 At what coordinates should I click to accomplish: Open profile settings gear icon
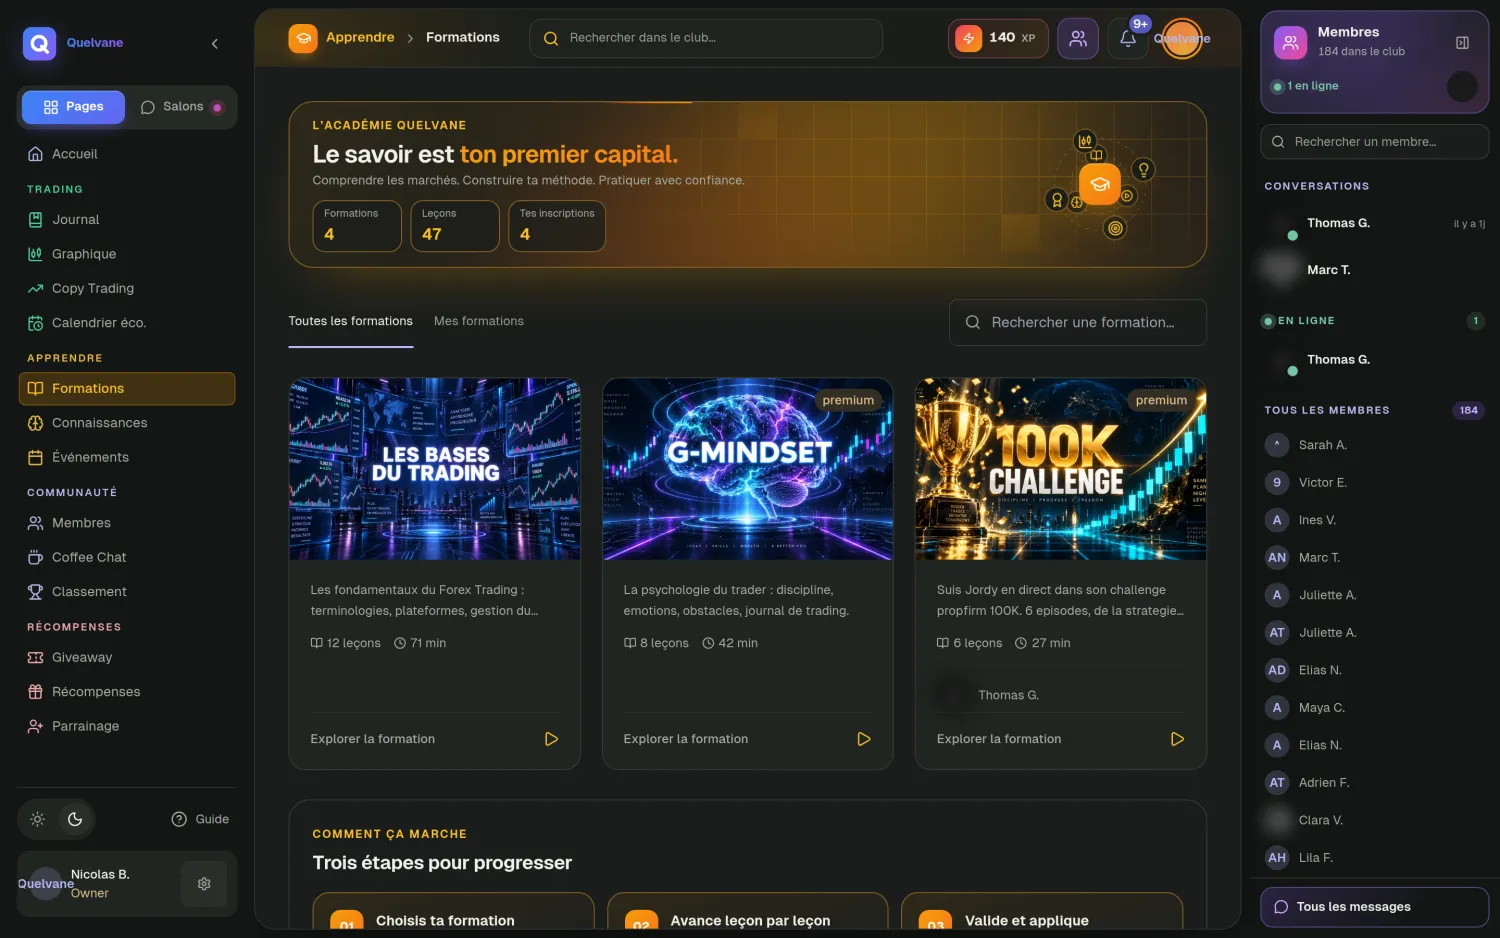point(204,884)
